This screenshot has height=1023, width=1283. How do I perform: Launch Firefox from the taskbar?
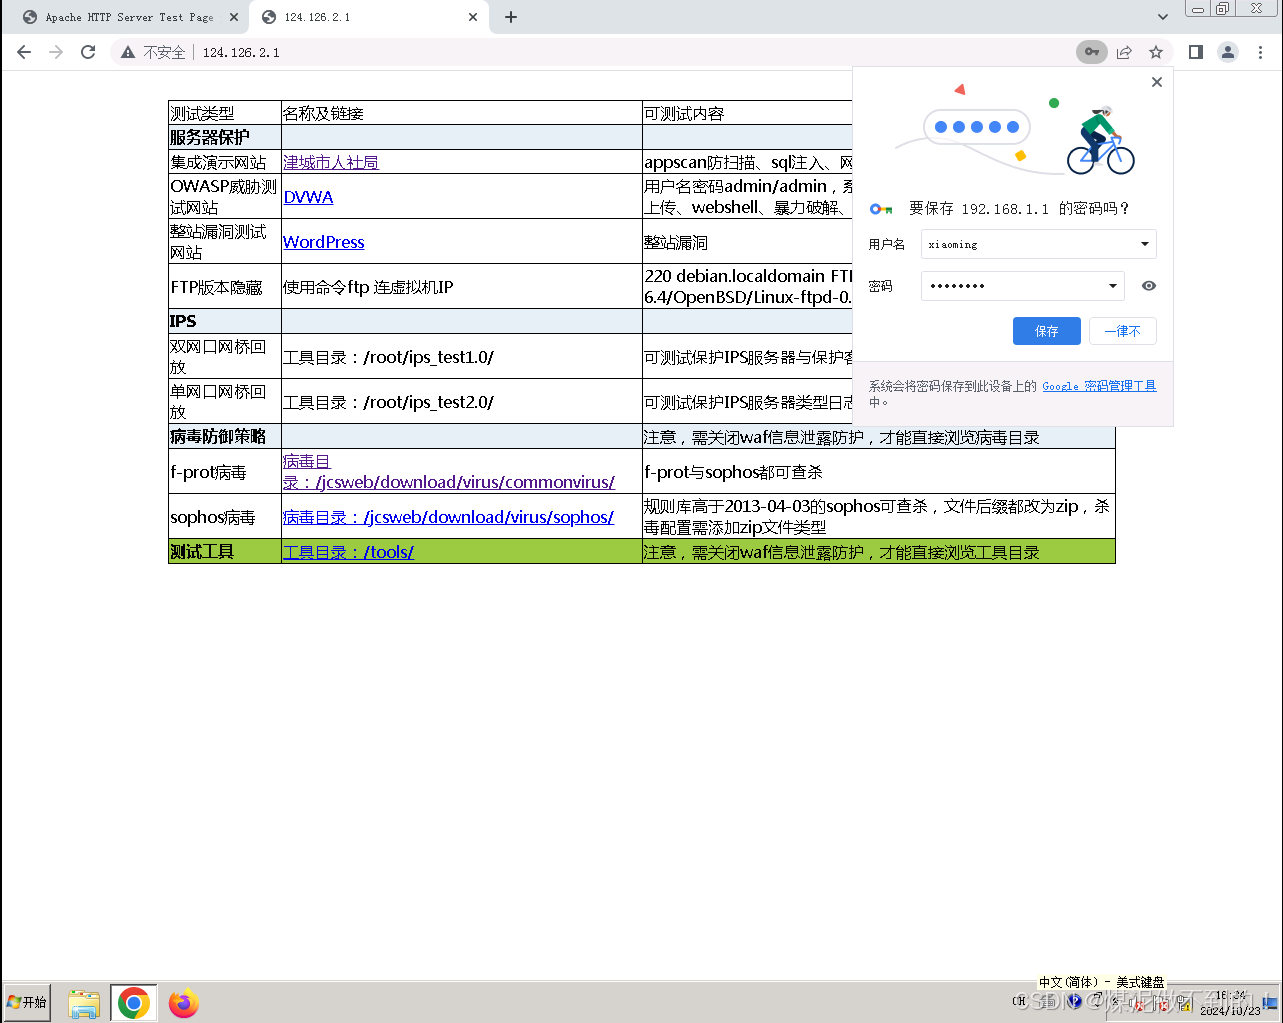point(183,1003)
